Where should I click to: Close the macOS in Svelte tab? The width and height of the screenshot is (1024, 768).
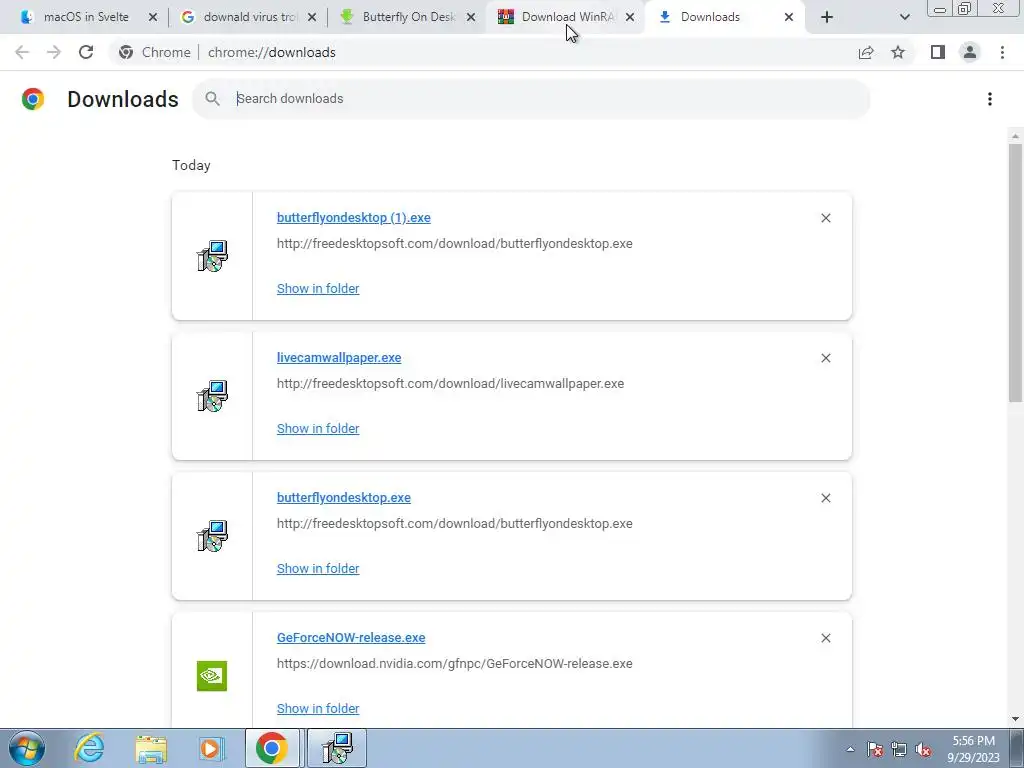[x=153, y=17]
